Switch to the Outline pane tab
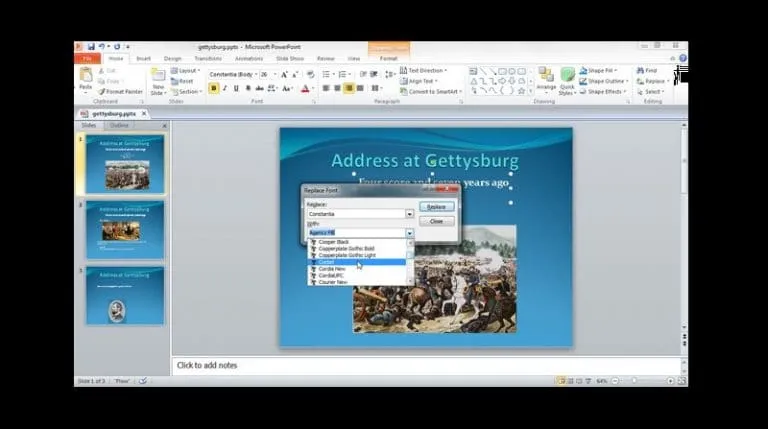Image resolution: width=768 pixels, height=429 pixels. coord(119,126)
